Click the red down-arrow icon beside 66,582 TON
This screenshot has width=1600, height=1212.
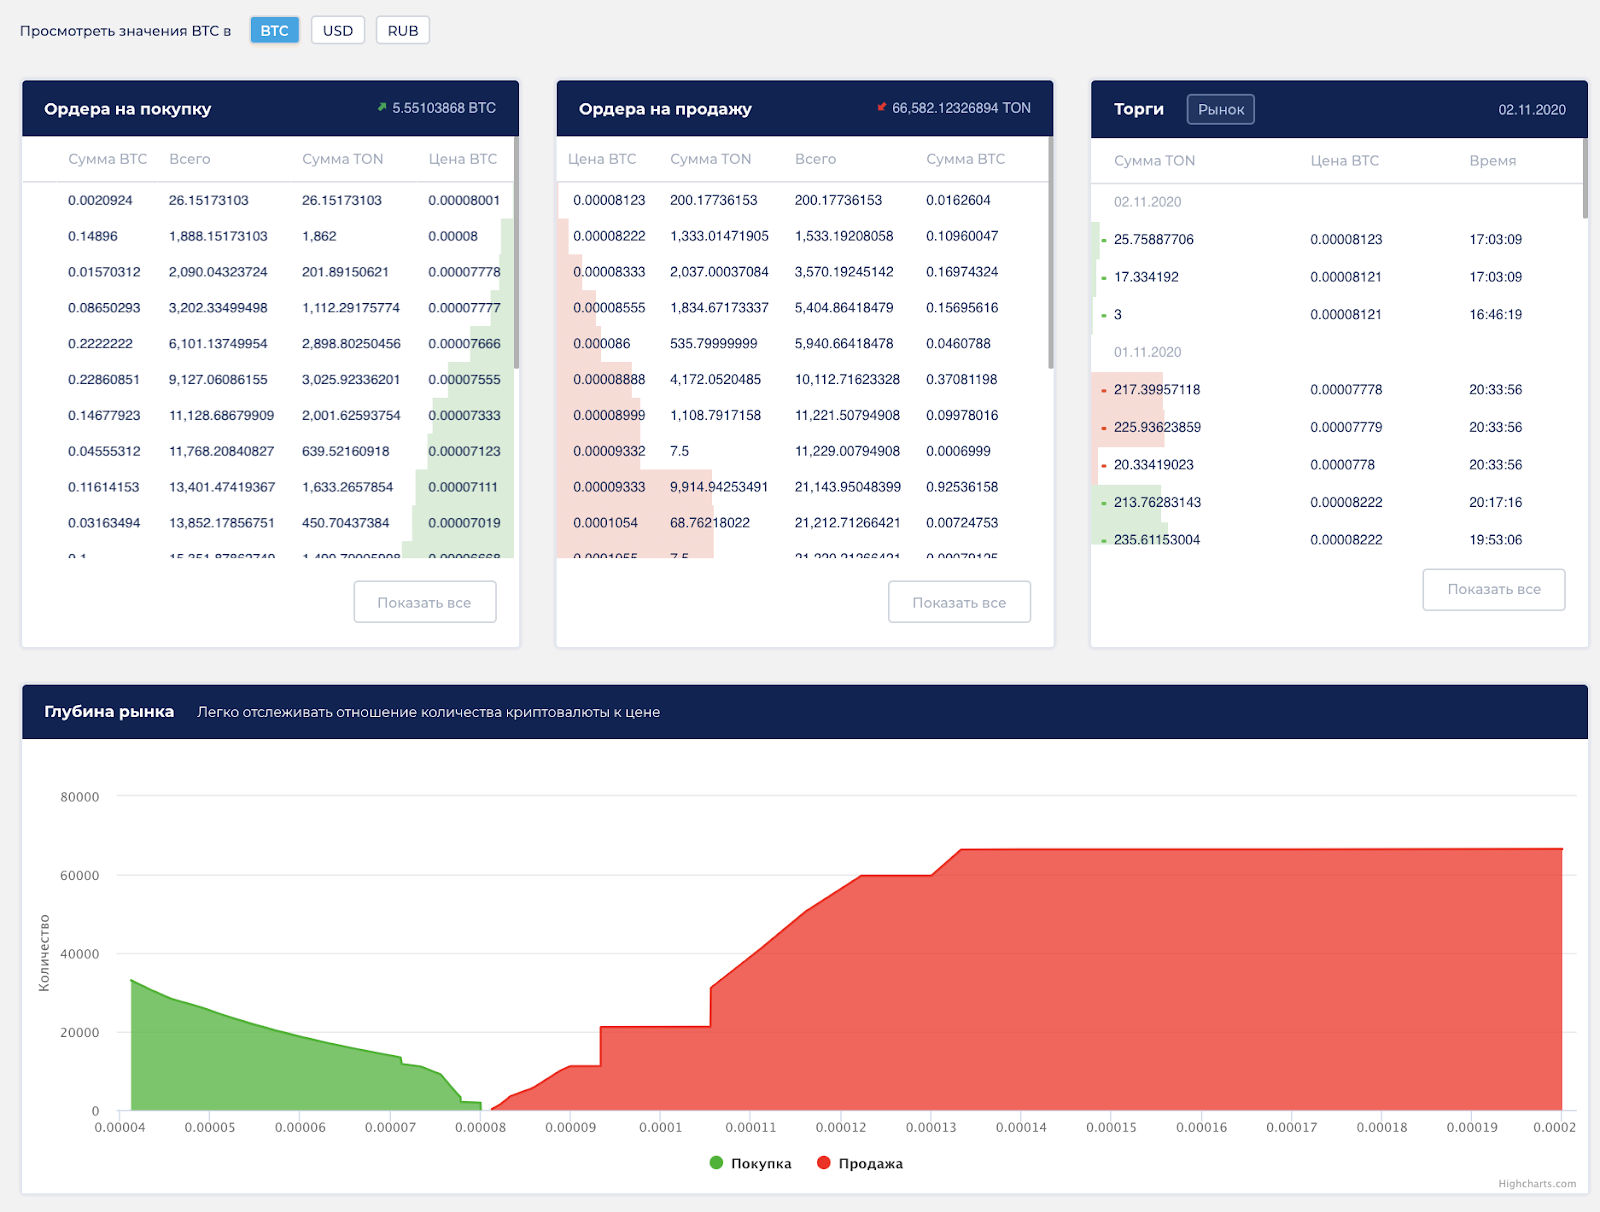point(882,107)
